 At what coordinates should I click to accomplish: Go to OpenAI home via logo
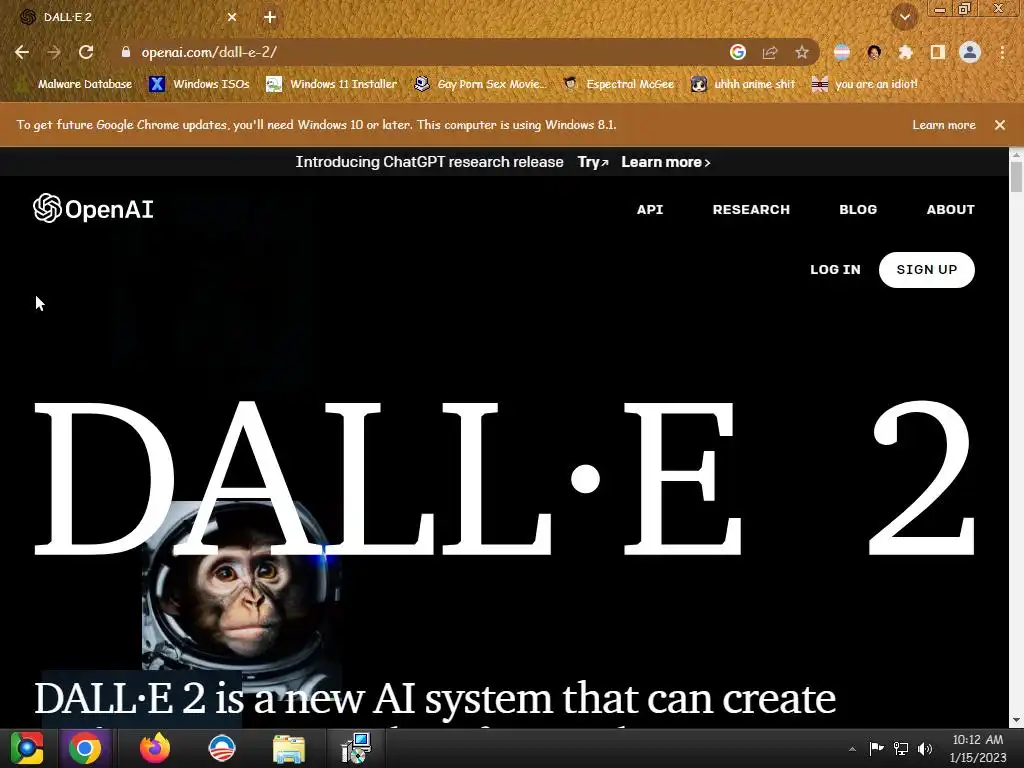[x=93, y=209]
